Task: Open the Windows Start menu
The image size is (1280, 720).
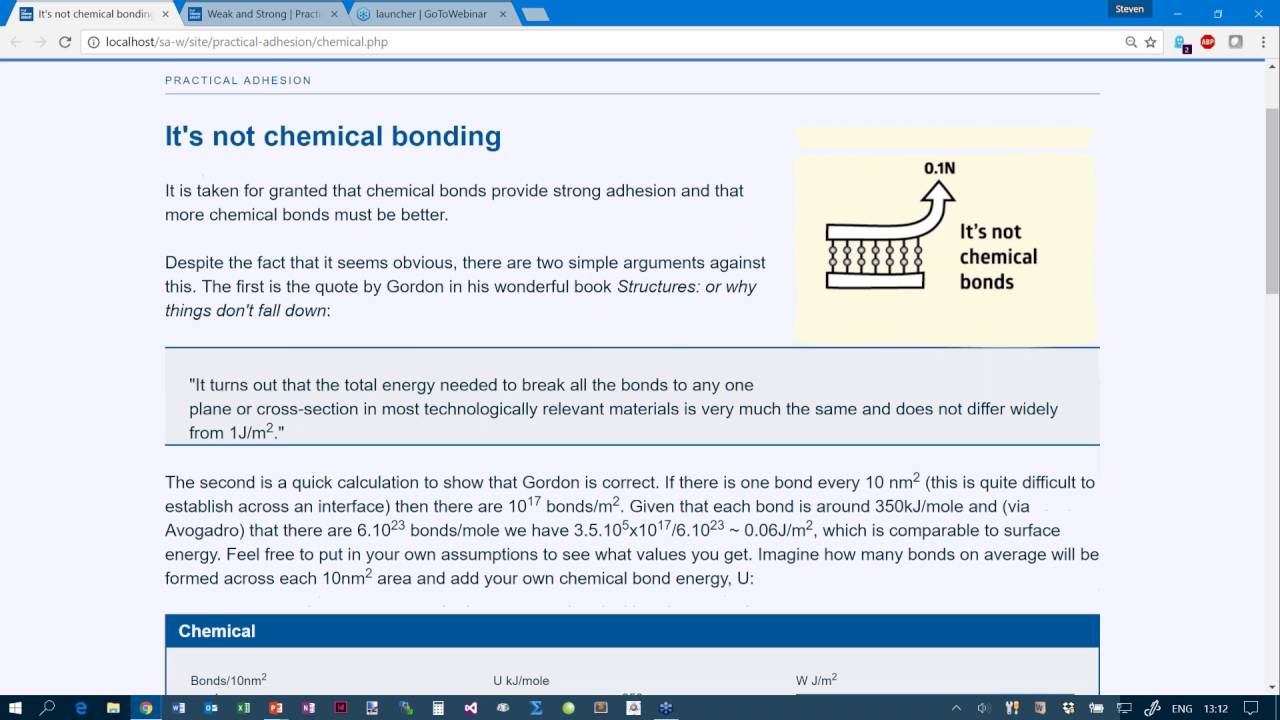Action: coord(15,708)
